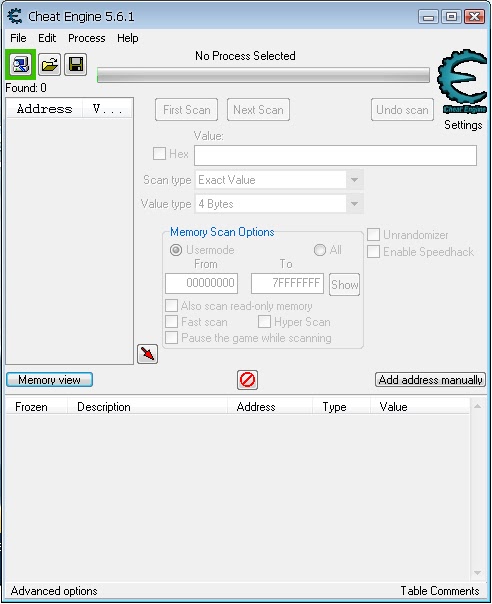Image resolution: width=492 pixels, height=604 pixels.
Task: Open the Edit menu
Action: click(x=47, y=38)
